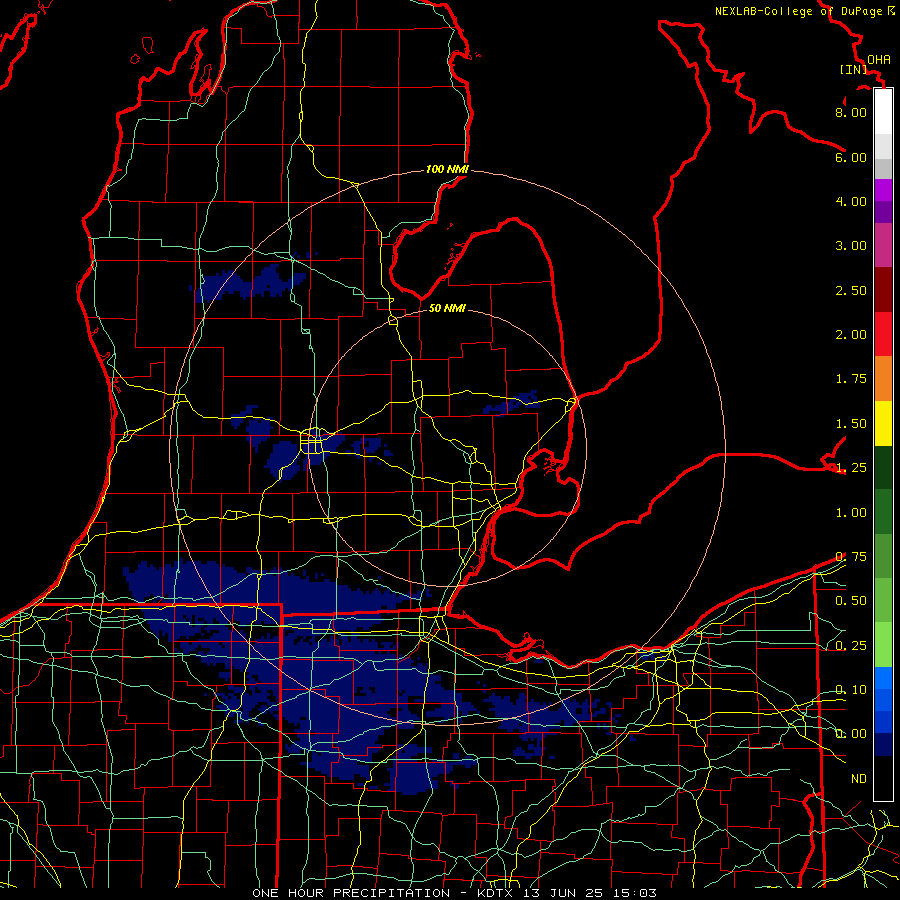900x900 pixels.
Task: Select the darkest green legend swatch
Action: coord(883,468)
